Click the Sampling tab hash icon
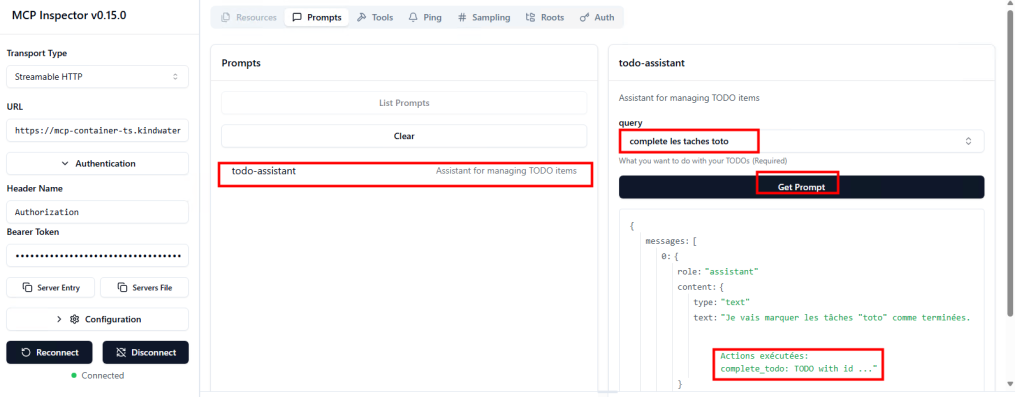The height and width of the screenshot is (397, 1024). pyautogui.click(x=462, y=18)
